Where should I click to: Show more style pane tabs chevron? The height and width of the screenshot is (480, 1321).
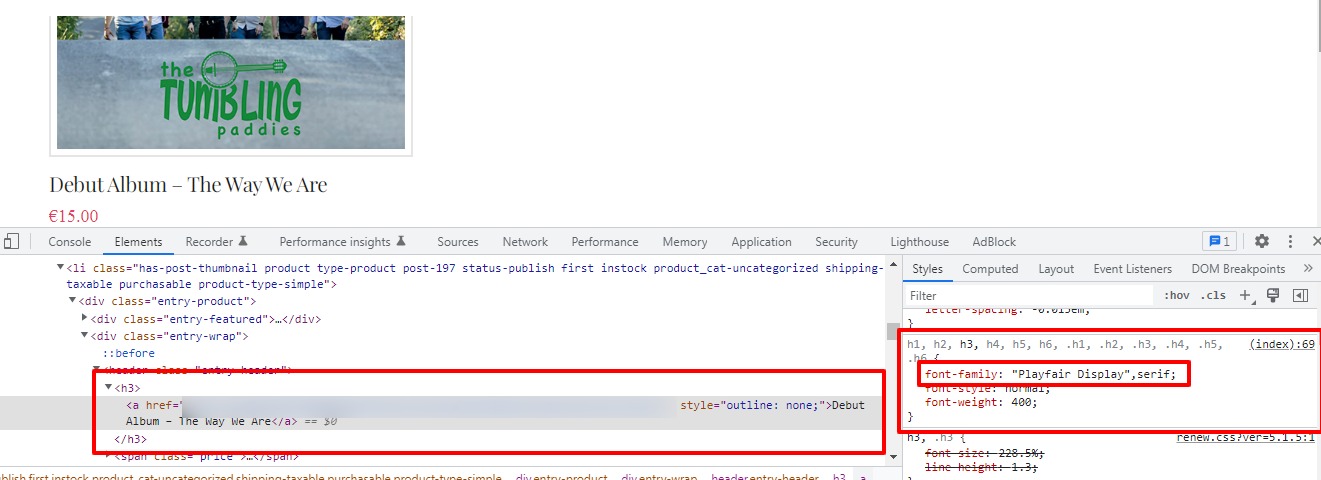click(1307, 269)
